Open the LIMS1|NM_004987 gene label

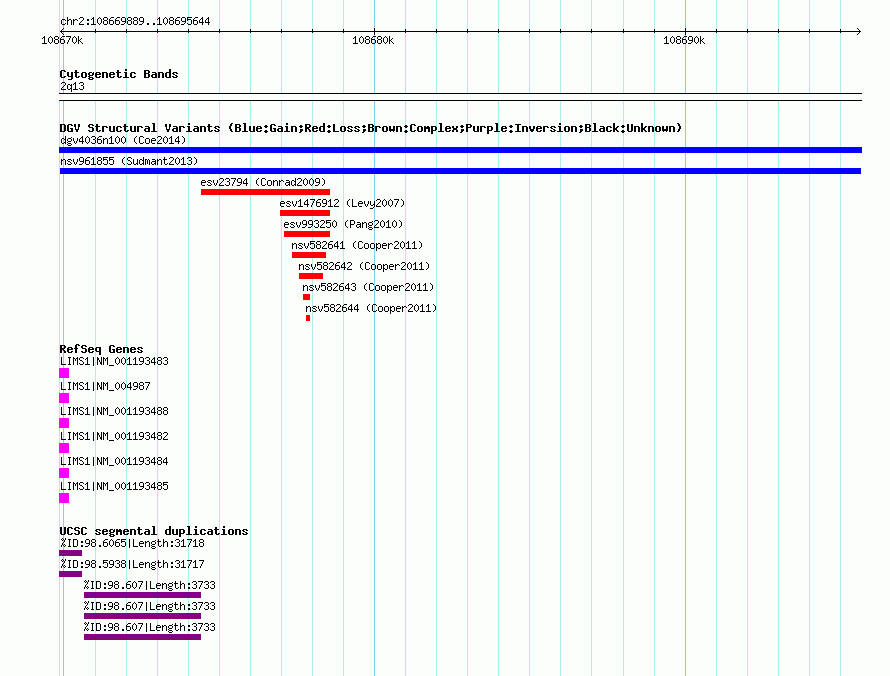point(105,387)
